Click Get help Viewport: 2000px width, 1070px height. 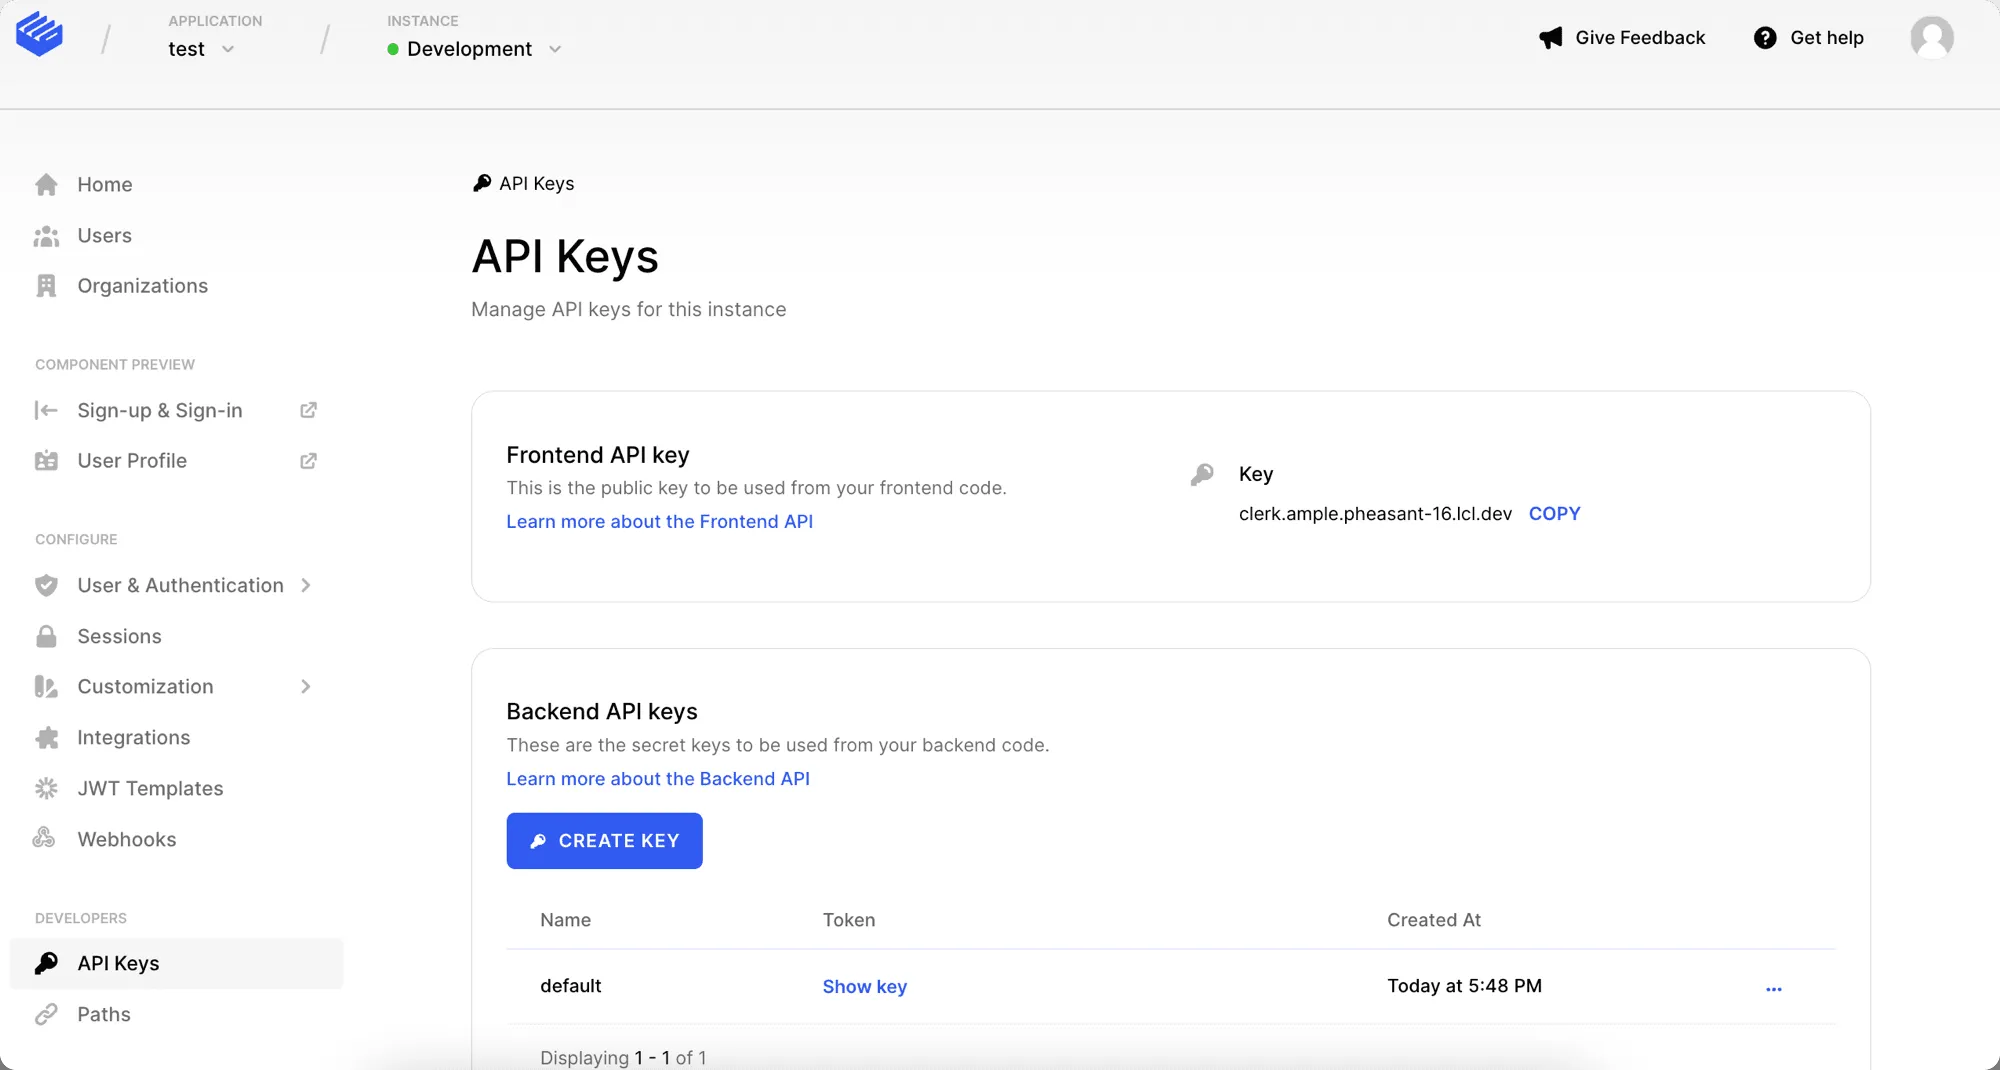(1826, 38)
